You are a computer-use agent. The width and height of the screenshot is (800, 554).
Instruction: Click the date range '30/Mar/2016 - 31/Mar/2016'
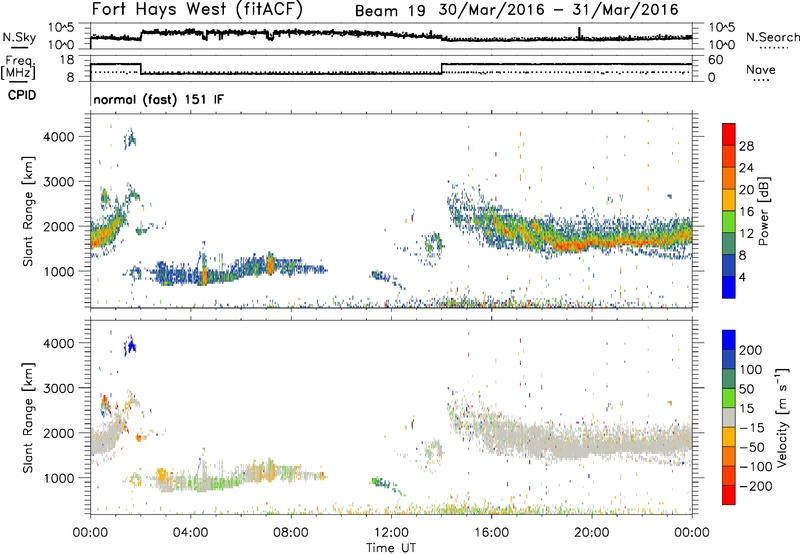(559, 10)
